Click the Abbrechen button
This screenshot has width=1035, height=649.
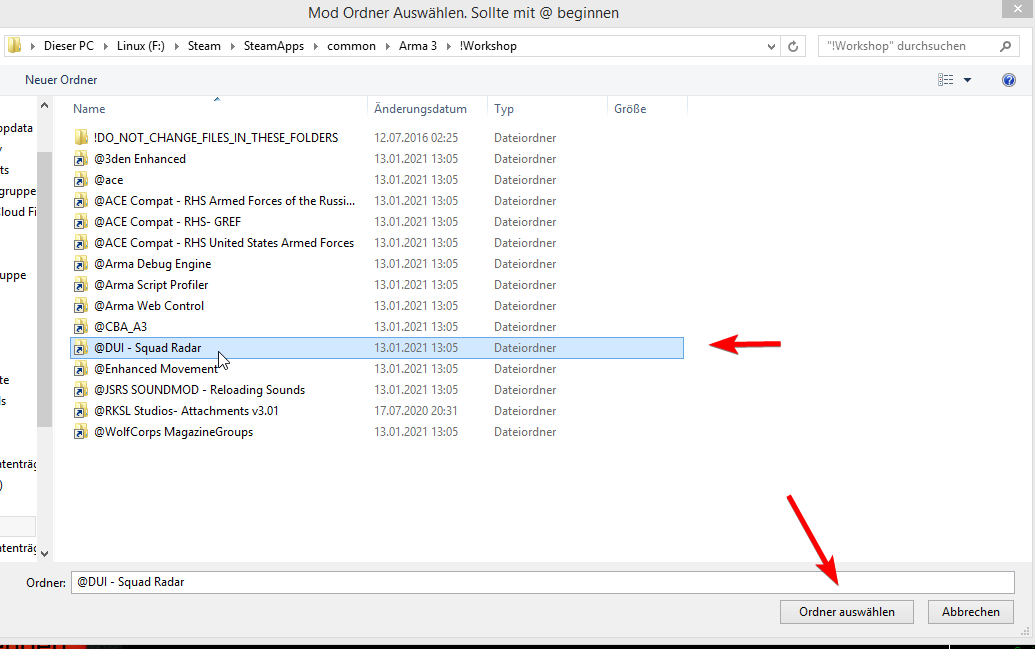coord(970,612)
